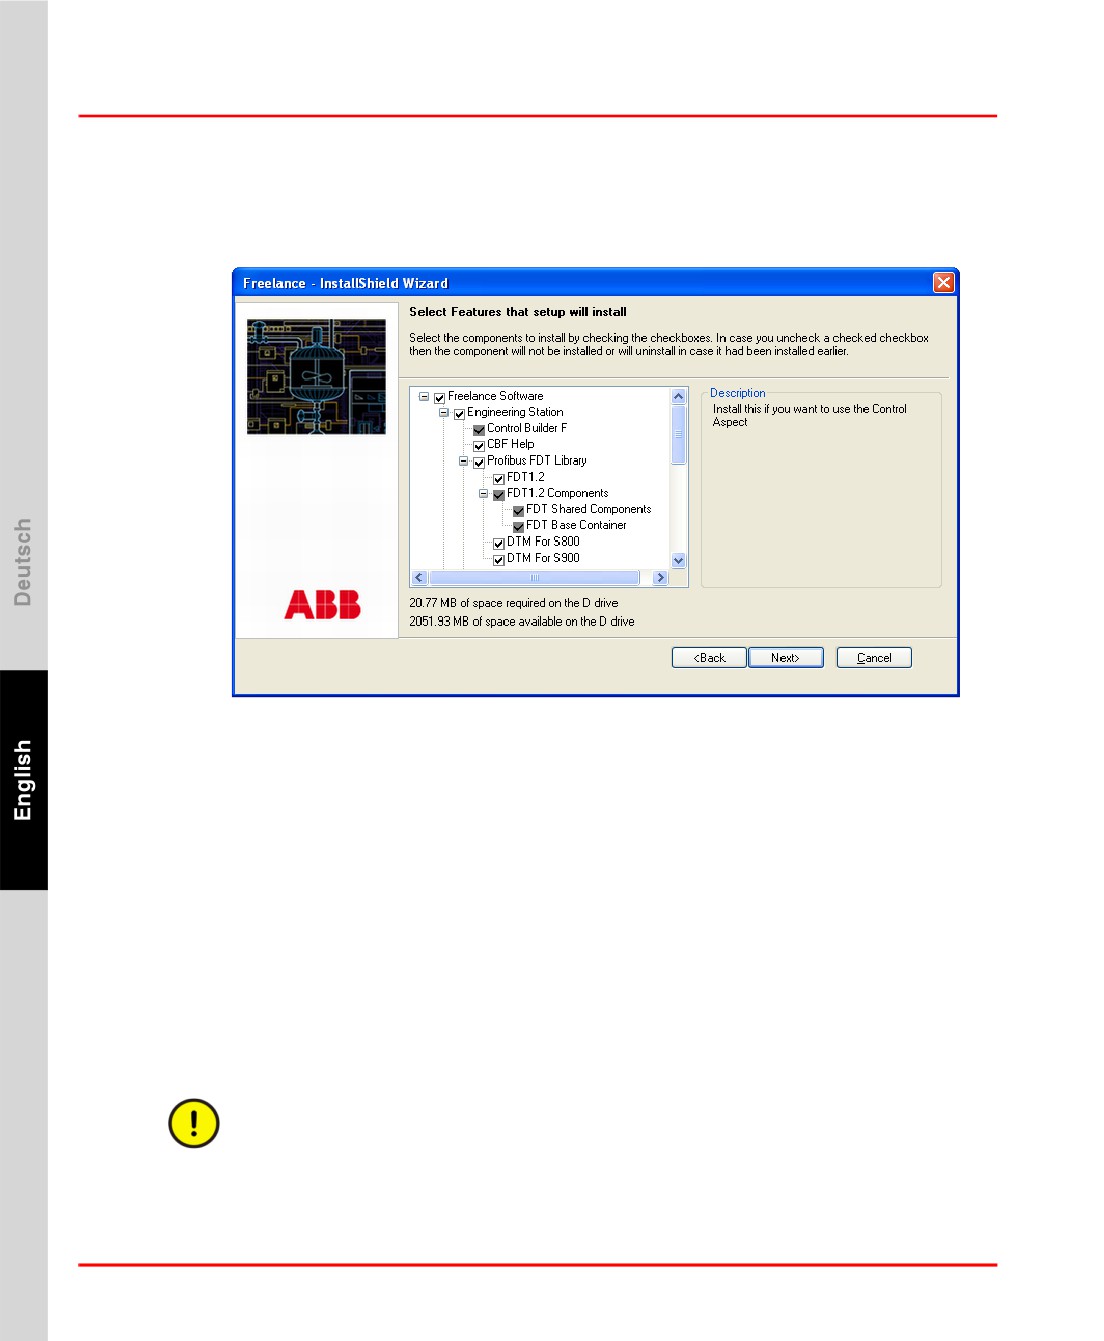Toggle the FDT Shared Components checkbox
The height and width of the screenshot is (1341, 1104).
click(519, 511)
